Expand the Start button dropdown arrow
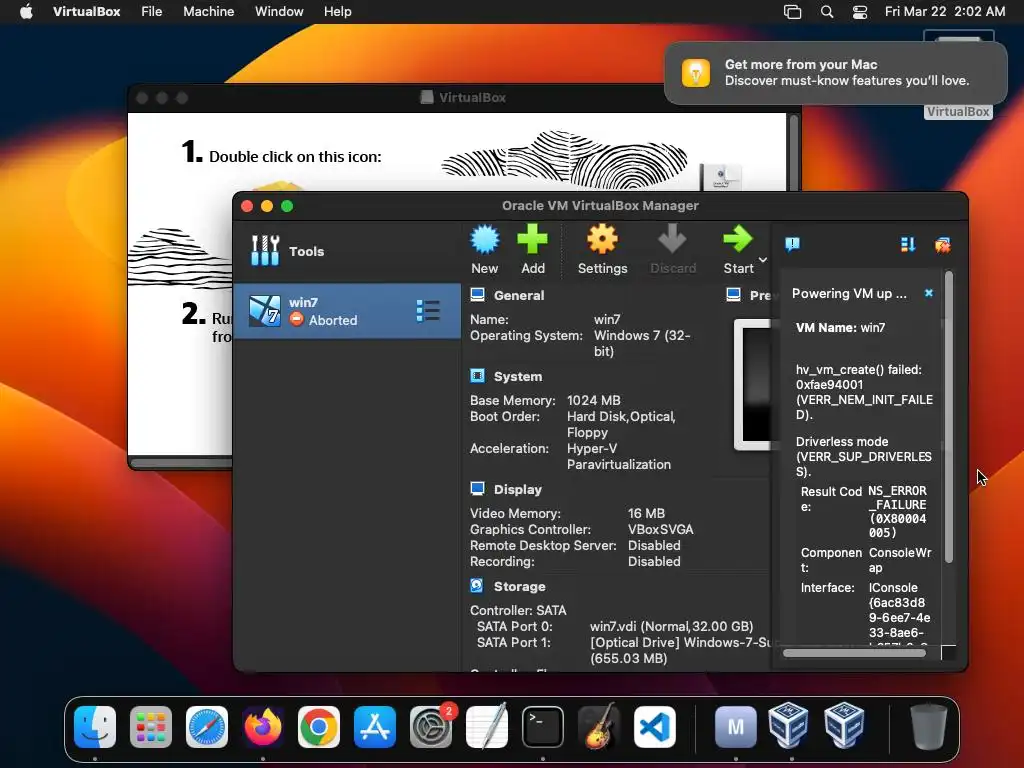 (x=763, y=260)
